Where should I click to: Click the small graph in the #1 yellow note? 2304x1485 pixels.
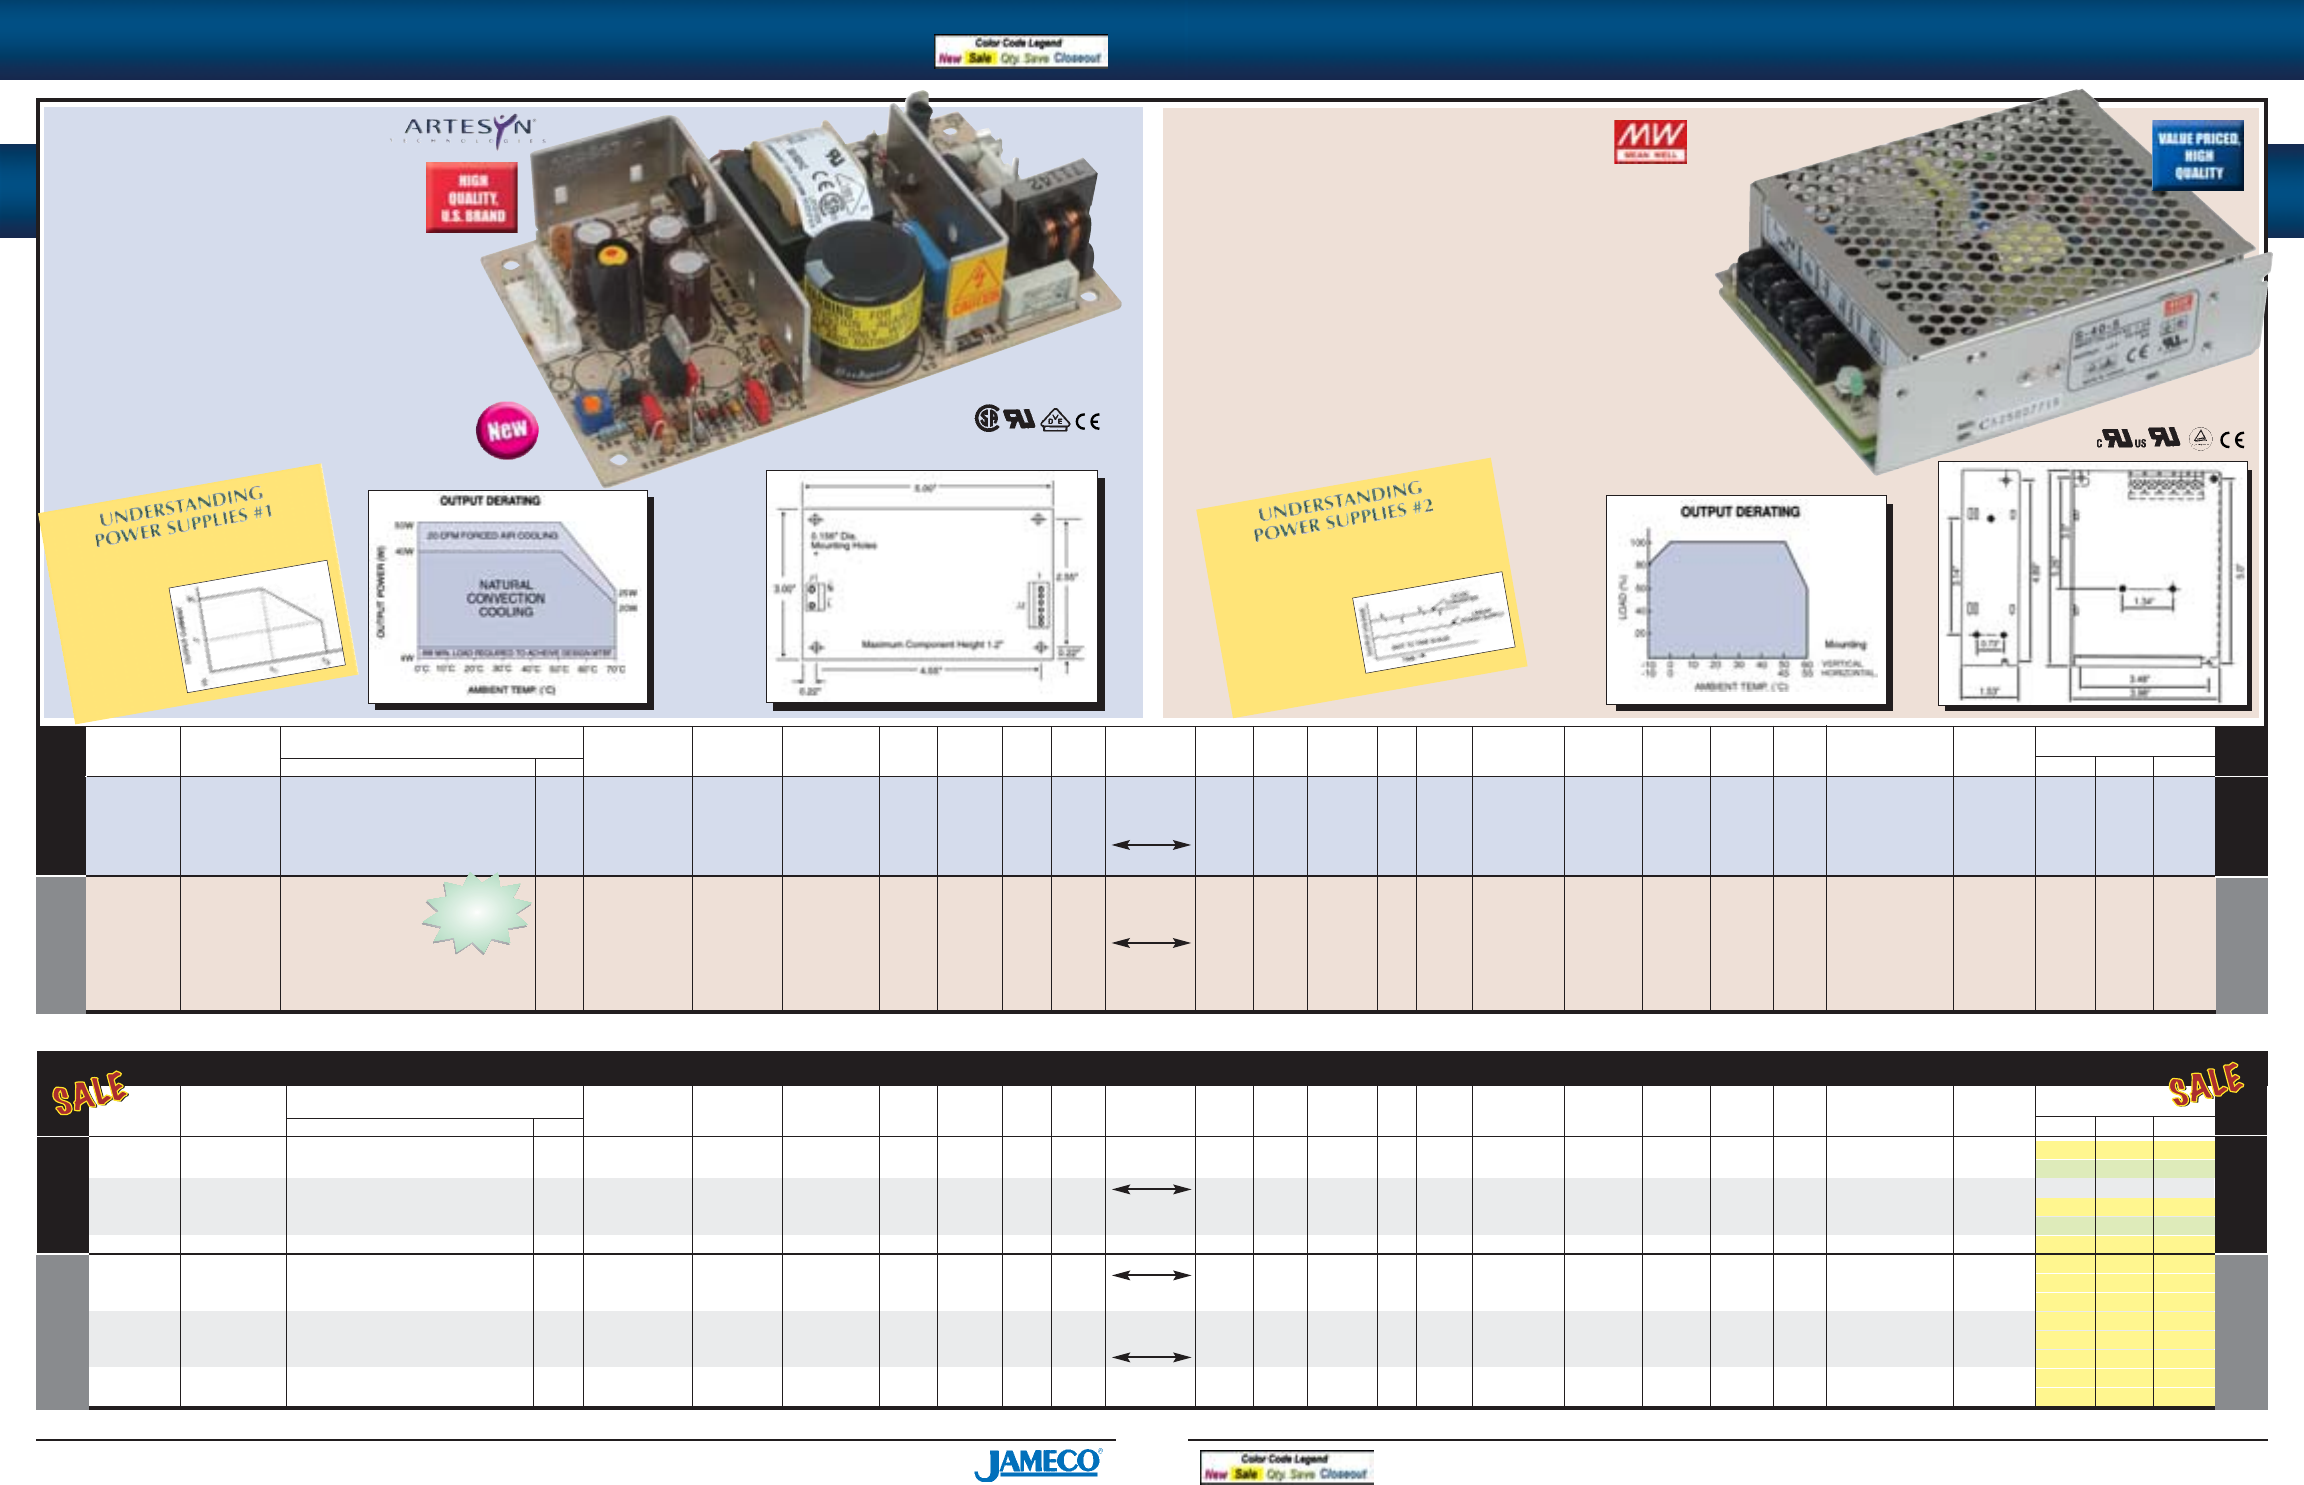click(x=258, y=626)
